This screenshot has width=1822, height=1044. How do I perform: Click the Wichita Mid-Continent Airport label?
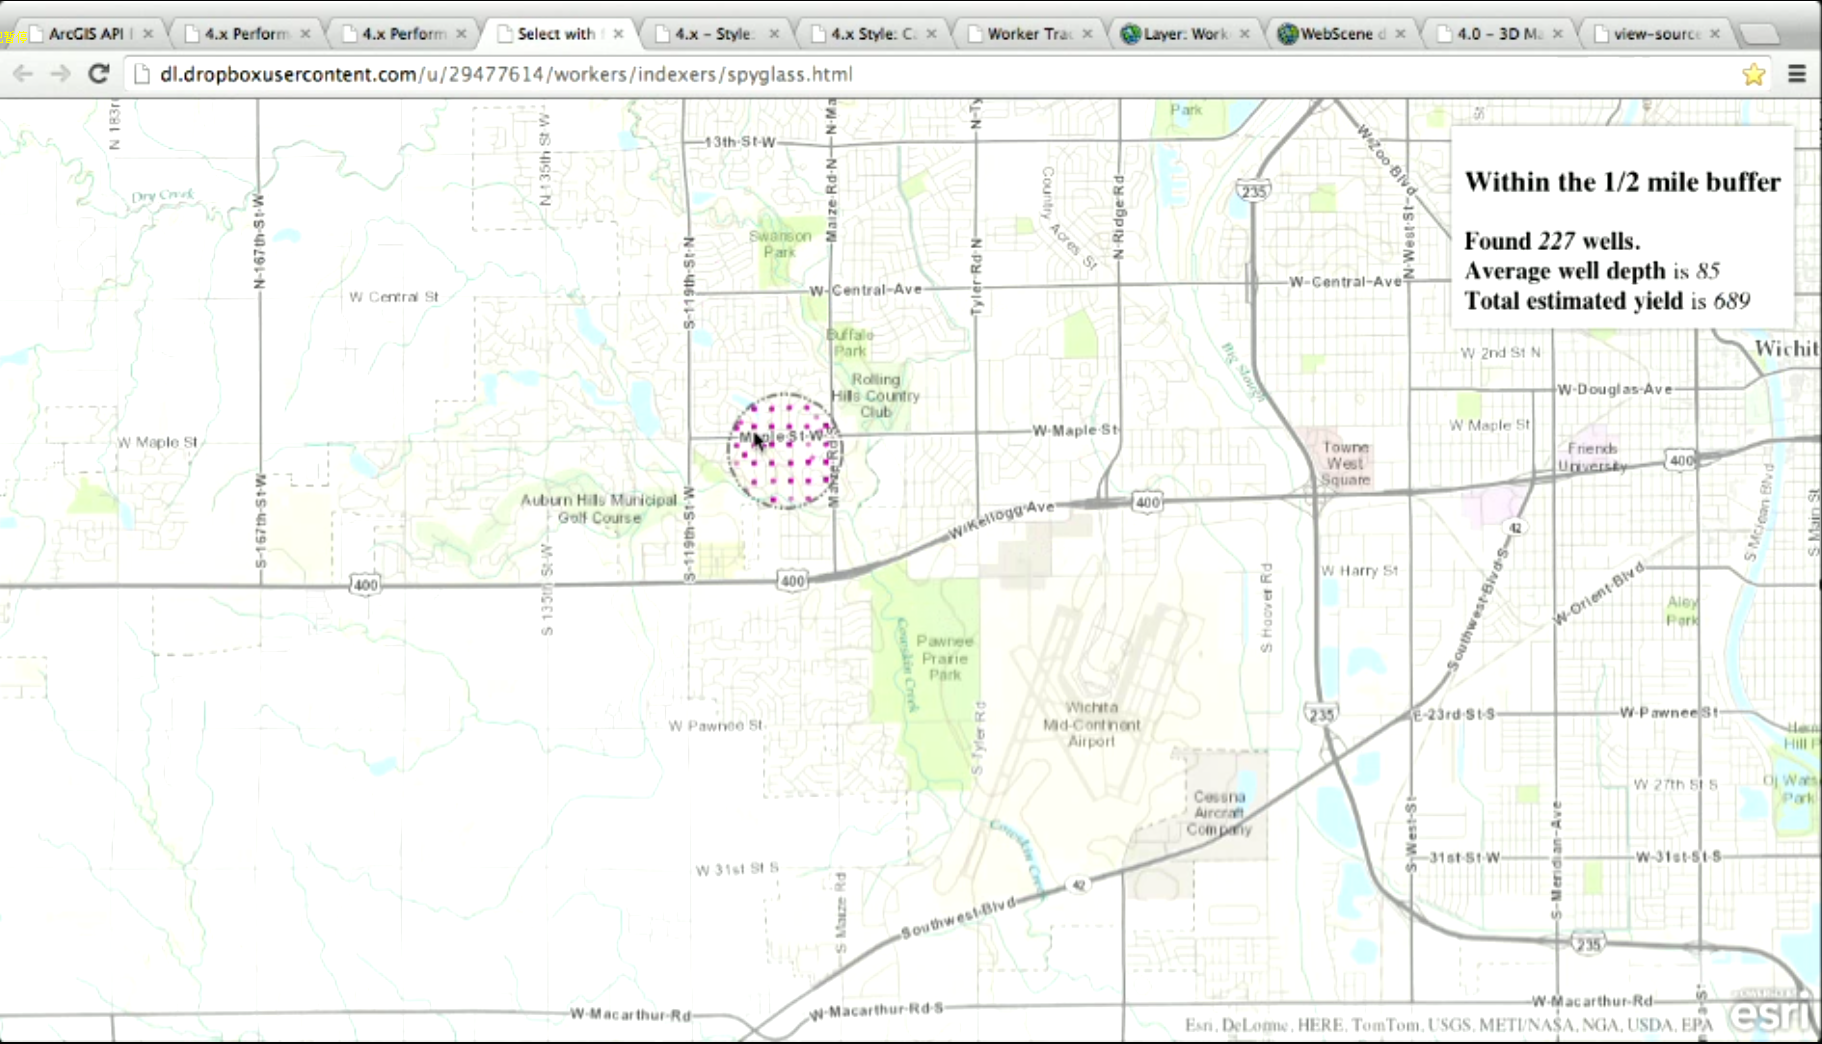(x=1091, y=724)
